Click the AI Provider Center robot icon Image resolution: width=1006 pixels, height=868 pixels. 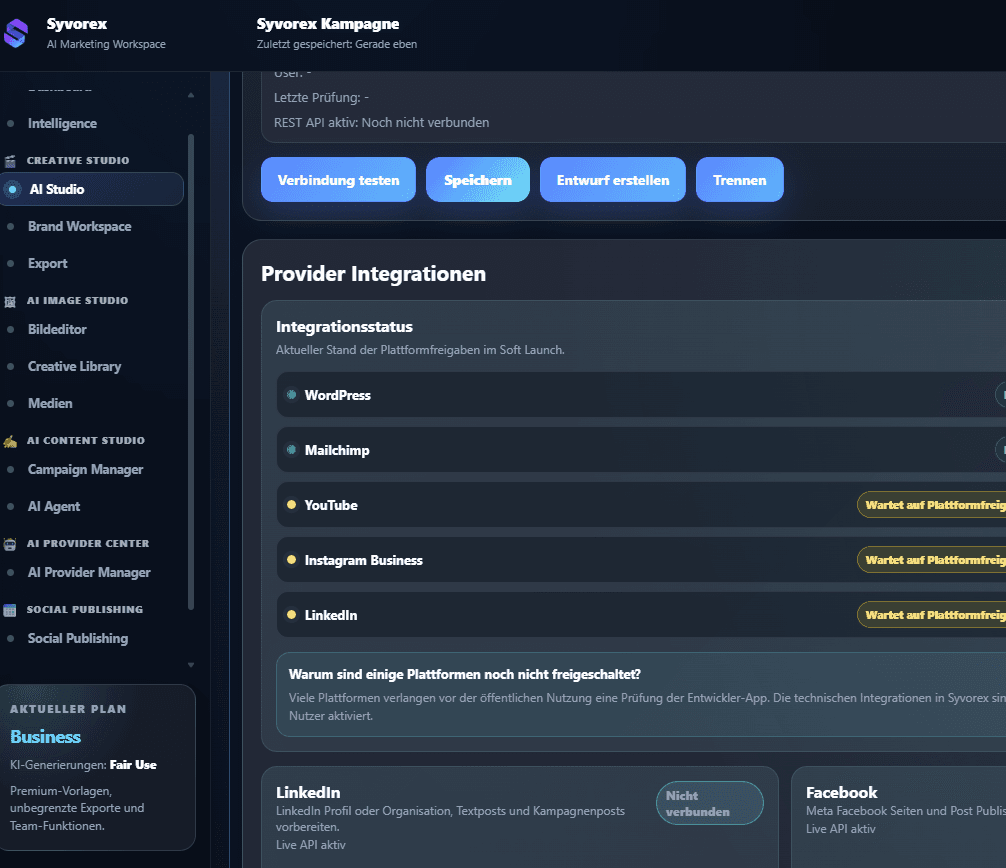click(x=10, y=544)
